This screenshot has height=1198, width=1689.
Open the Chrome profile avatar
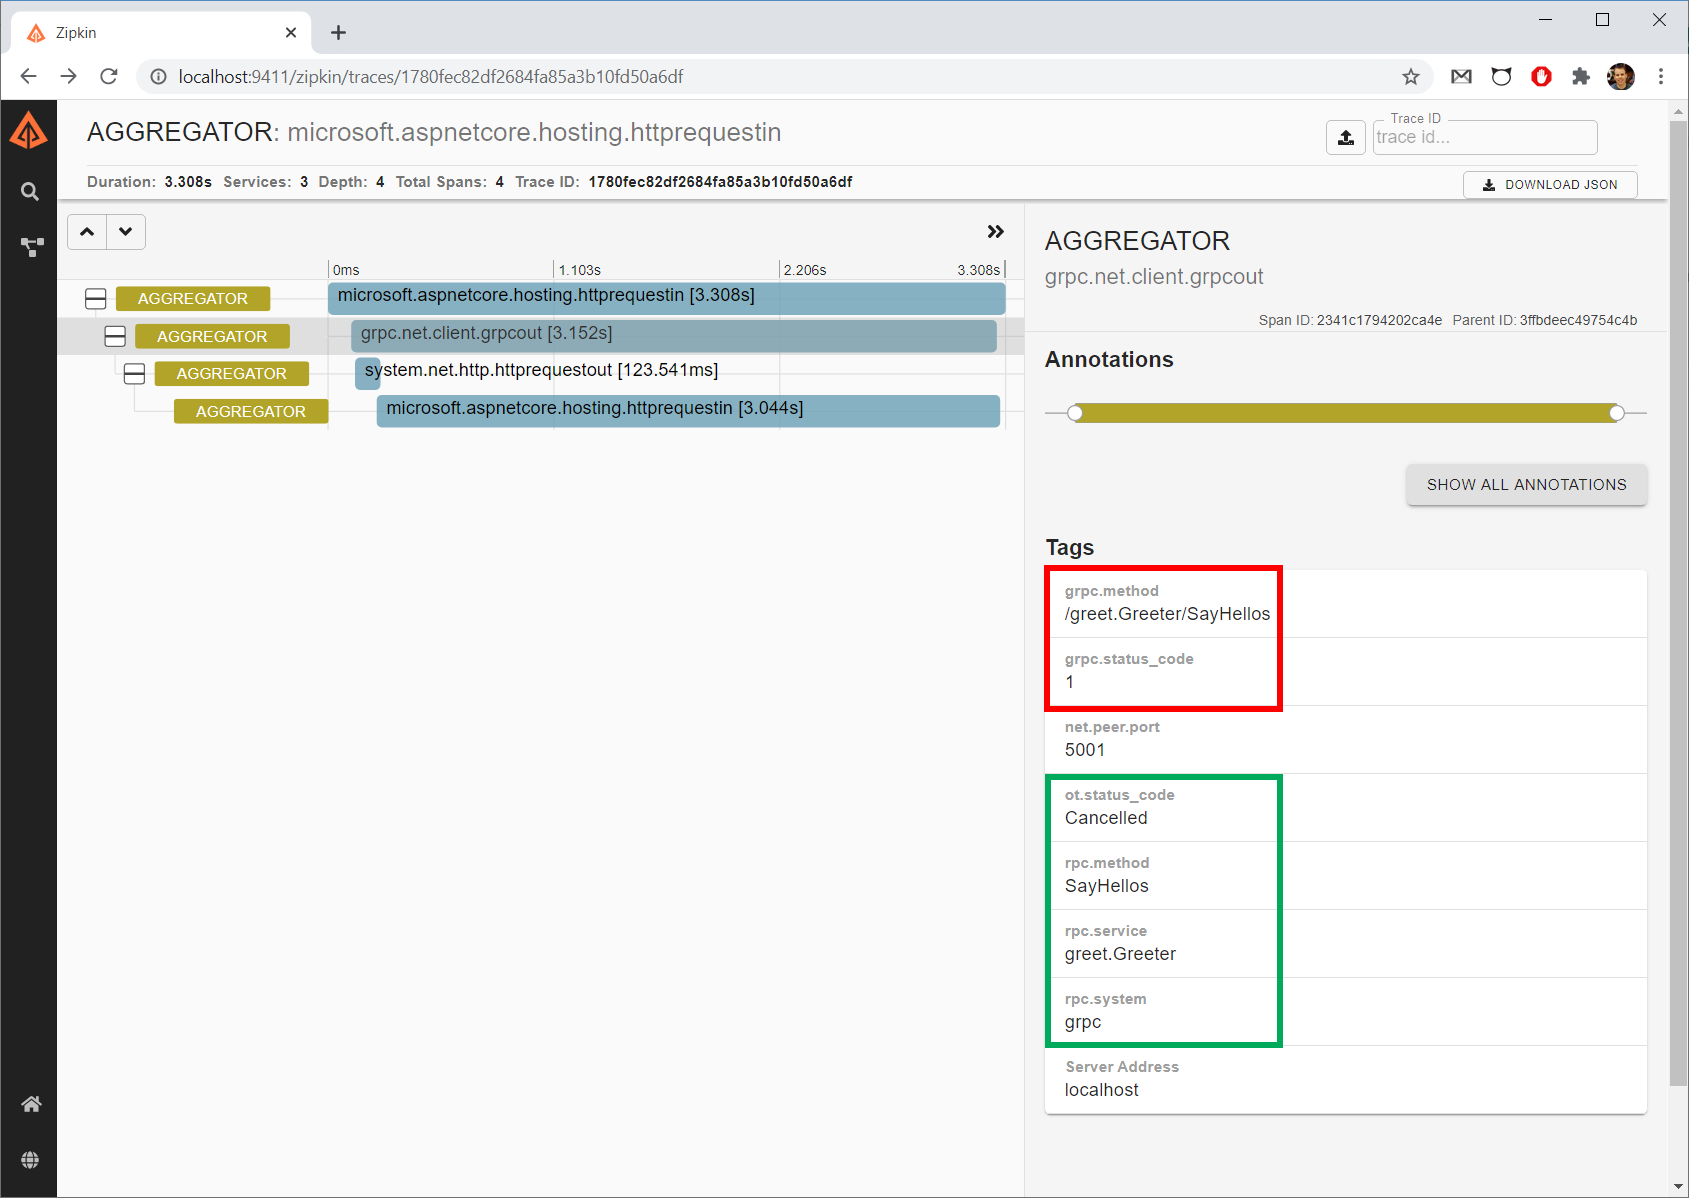click(1621, 76)
